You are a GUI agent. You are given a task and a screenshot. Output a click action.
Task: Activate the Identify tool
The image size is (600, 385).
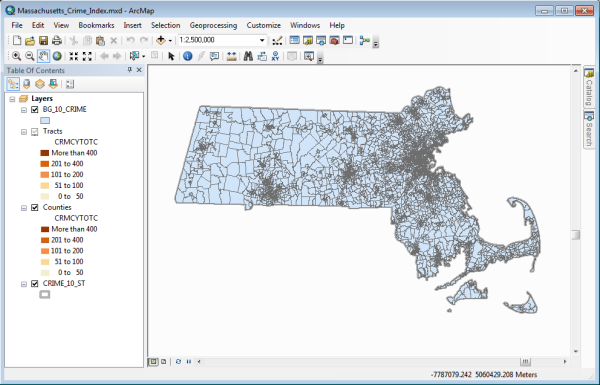[x=188, y=56]
